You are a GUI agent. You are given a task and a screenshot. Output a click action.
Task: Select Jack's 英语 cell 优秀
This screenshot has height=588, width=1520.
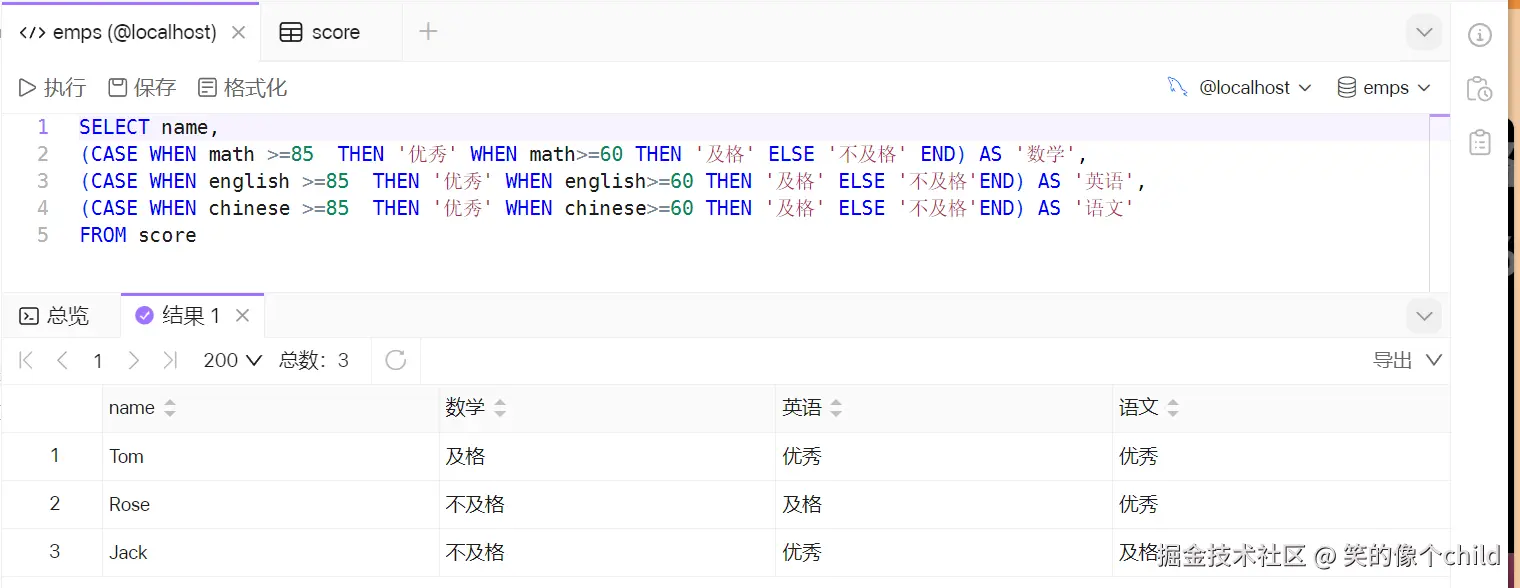coord(944,552)
